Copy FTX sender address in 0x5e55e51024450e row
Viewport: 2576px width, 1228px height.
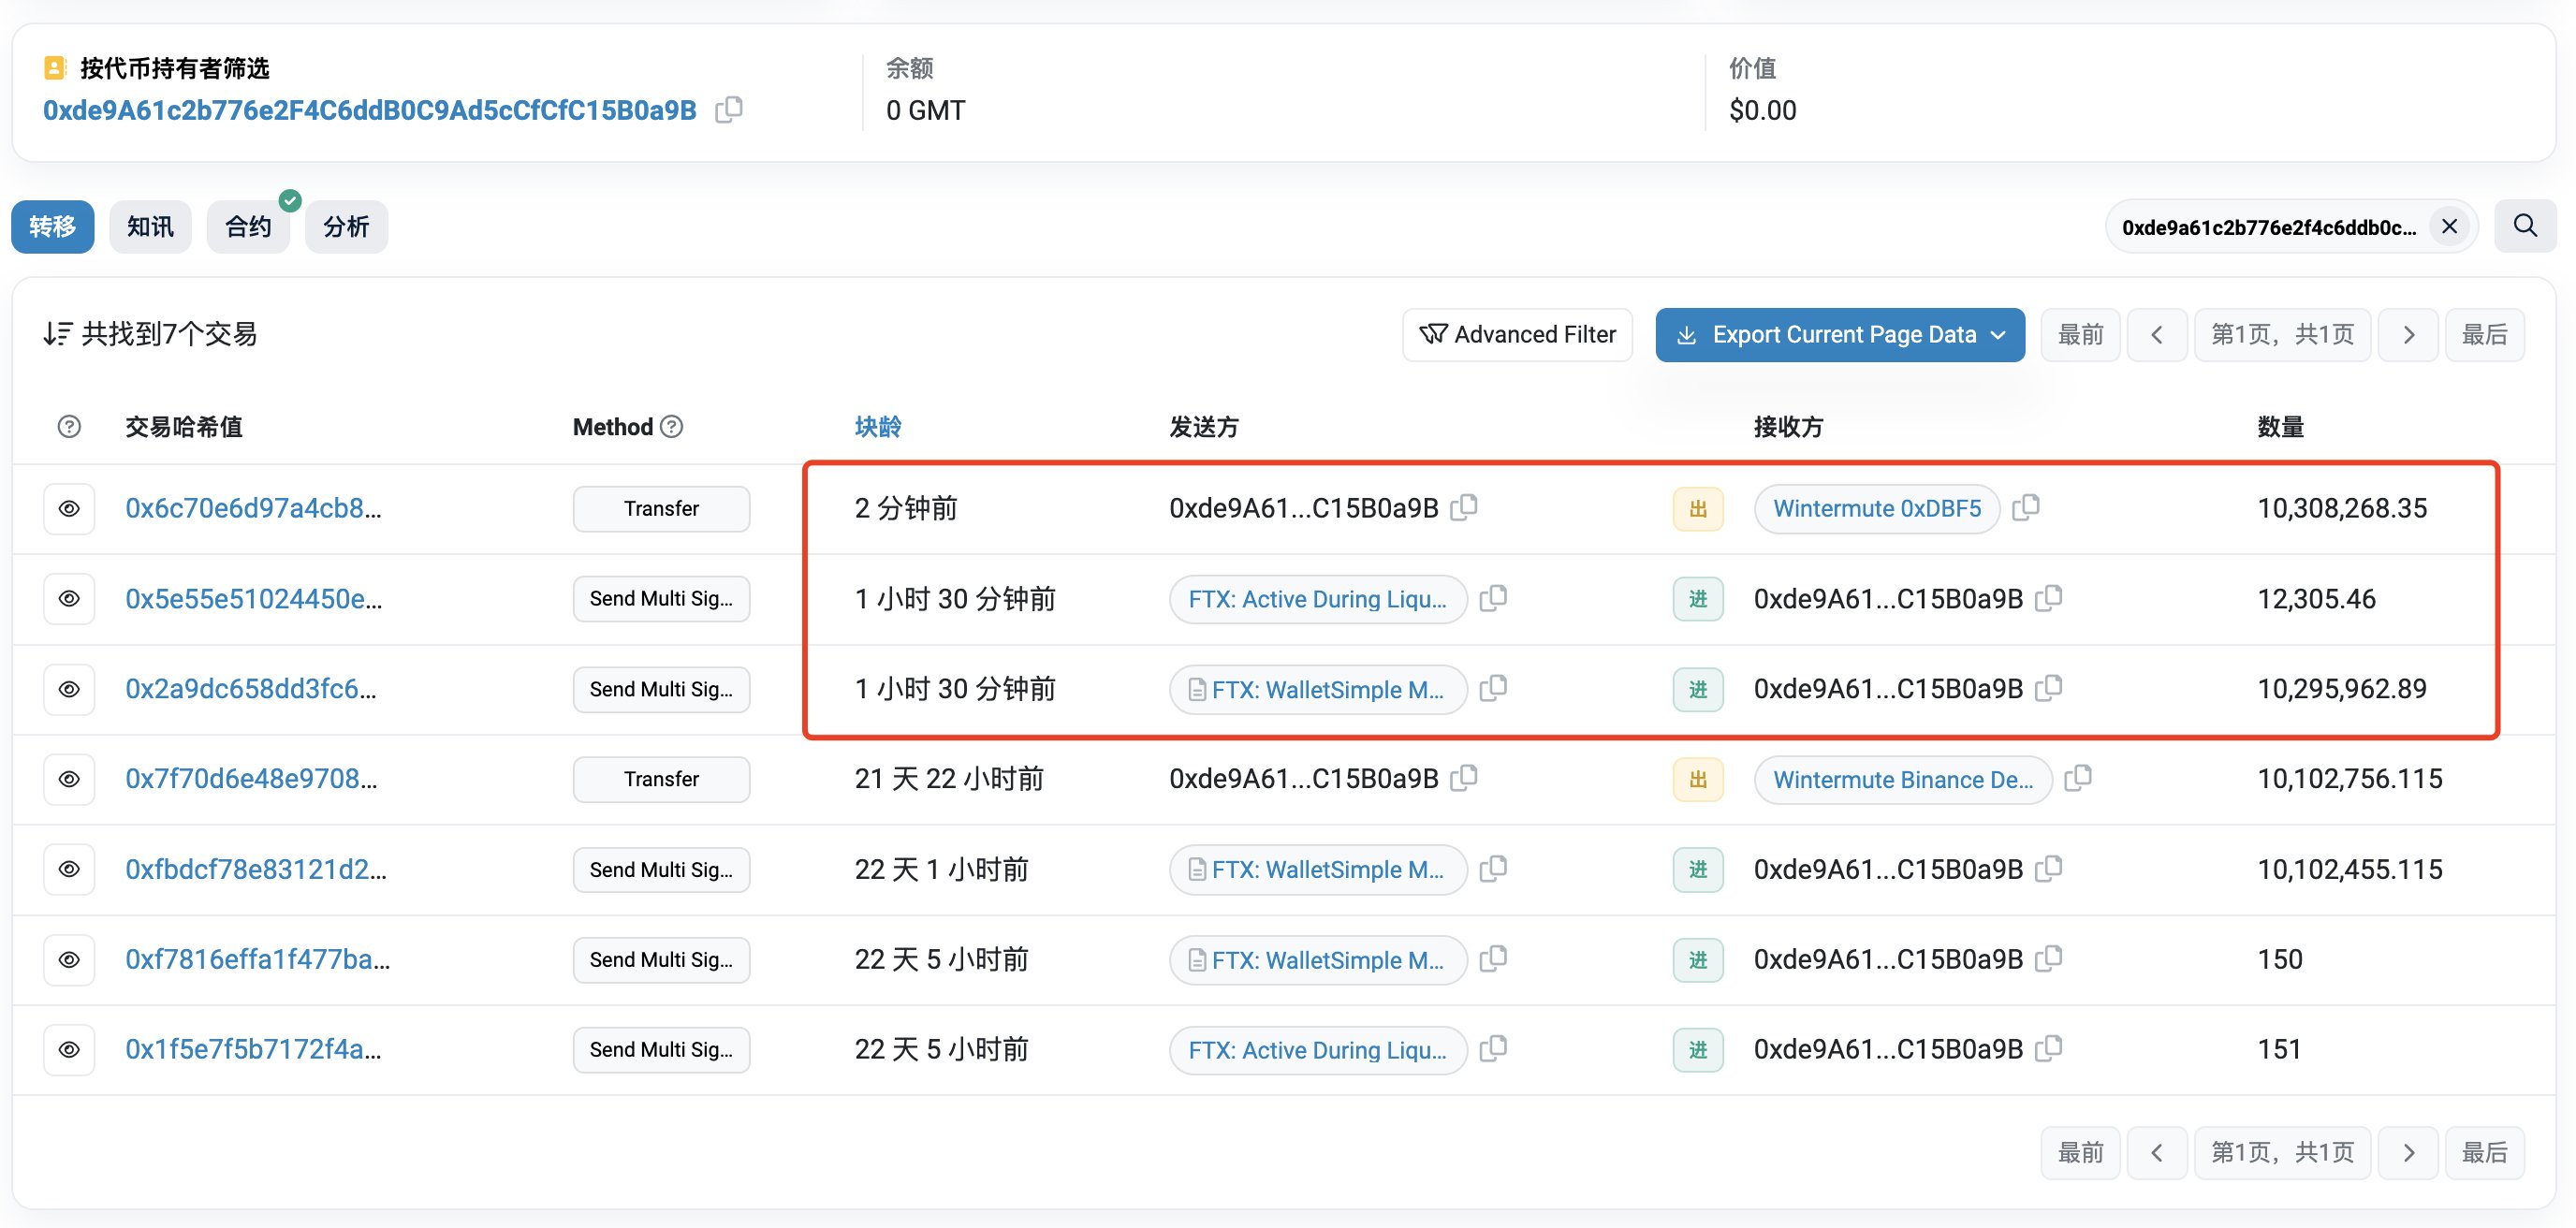pos(1493,598)
